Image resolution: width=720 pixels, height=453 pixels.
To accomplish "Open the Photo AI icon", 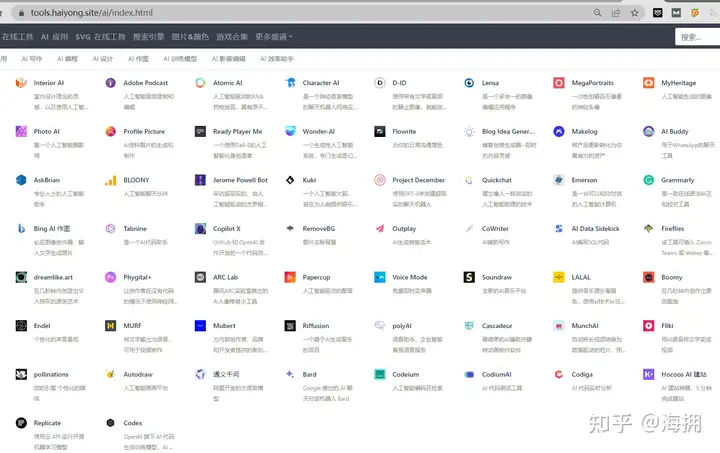I will point(21,131).
